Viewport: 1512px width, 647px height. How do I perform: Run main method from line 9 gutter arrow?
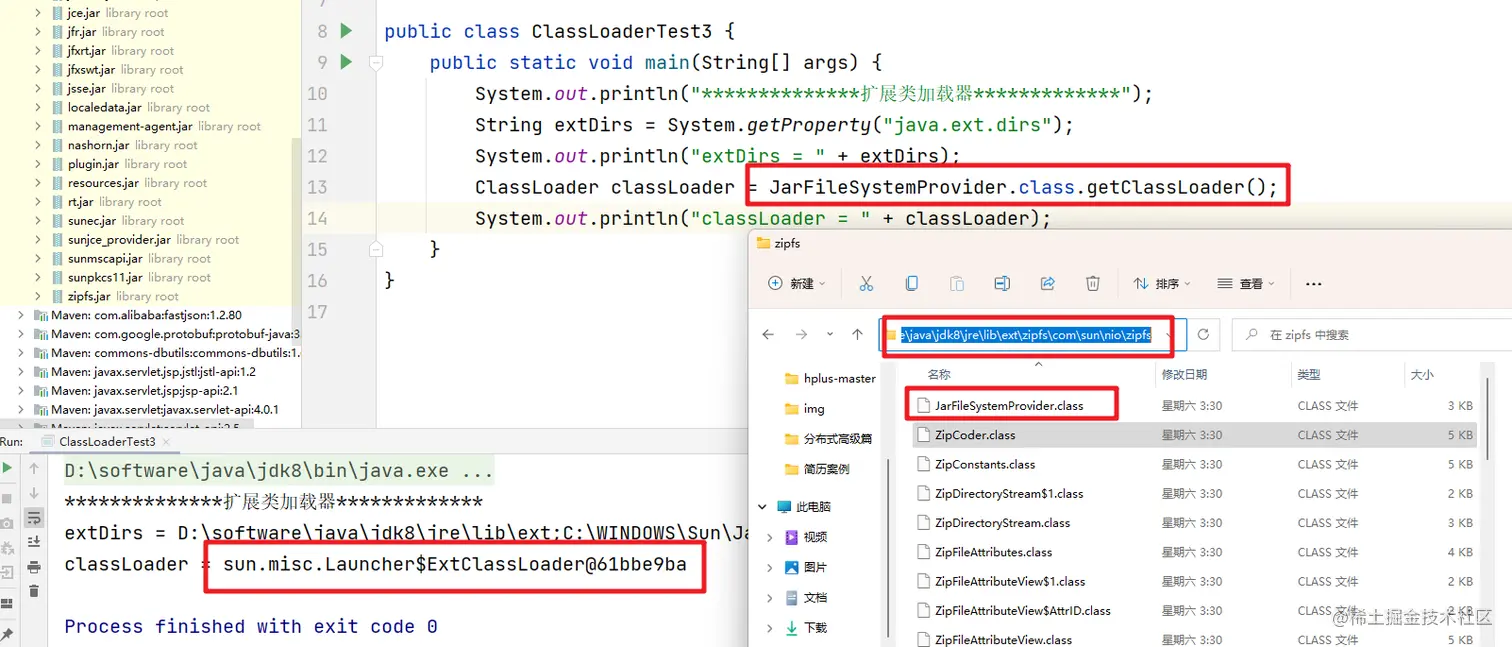pyautogui.click(x=346, y=62)
